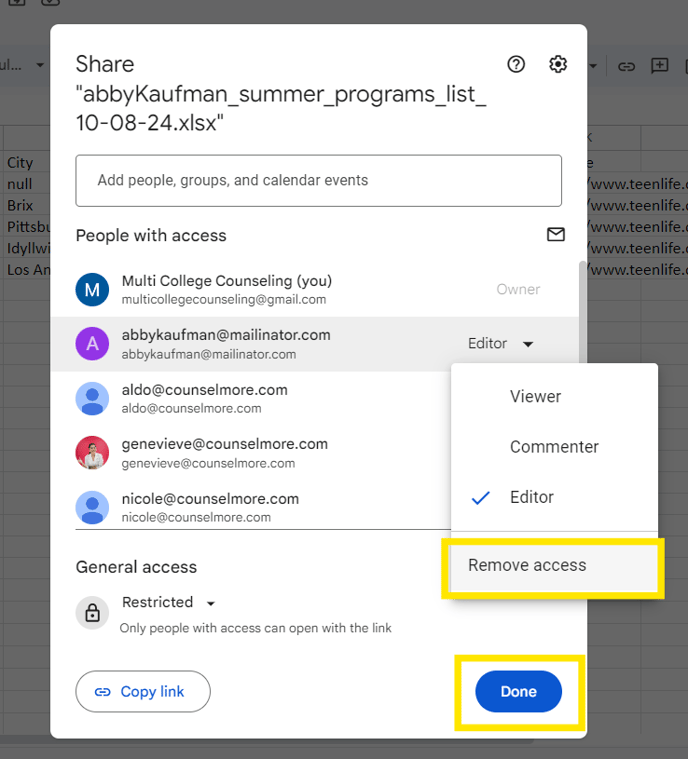Click abbykaufman's purple avatar icon
This screenshot has width=688, height=759.
pos(92,344)
